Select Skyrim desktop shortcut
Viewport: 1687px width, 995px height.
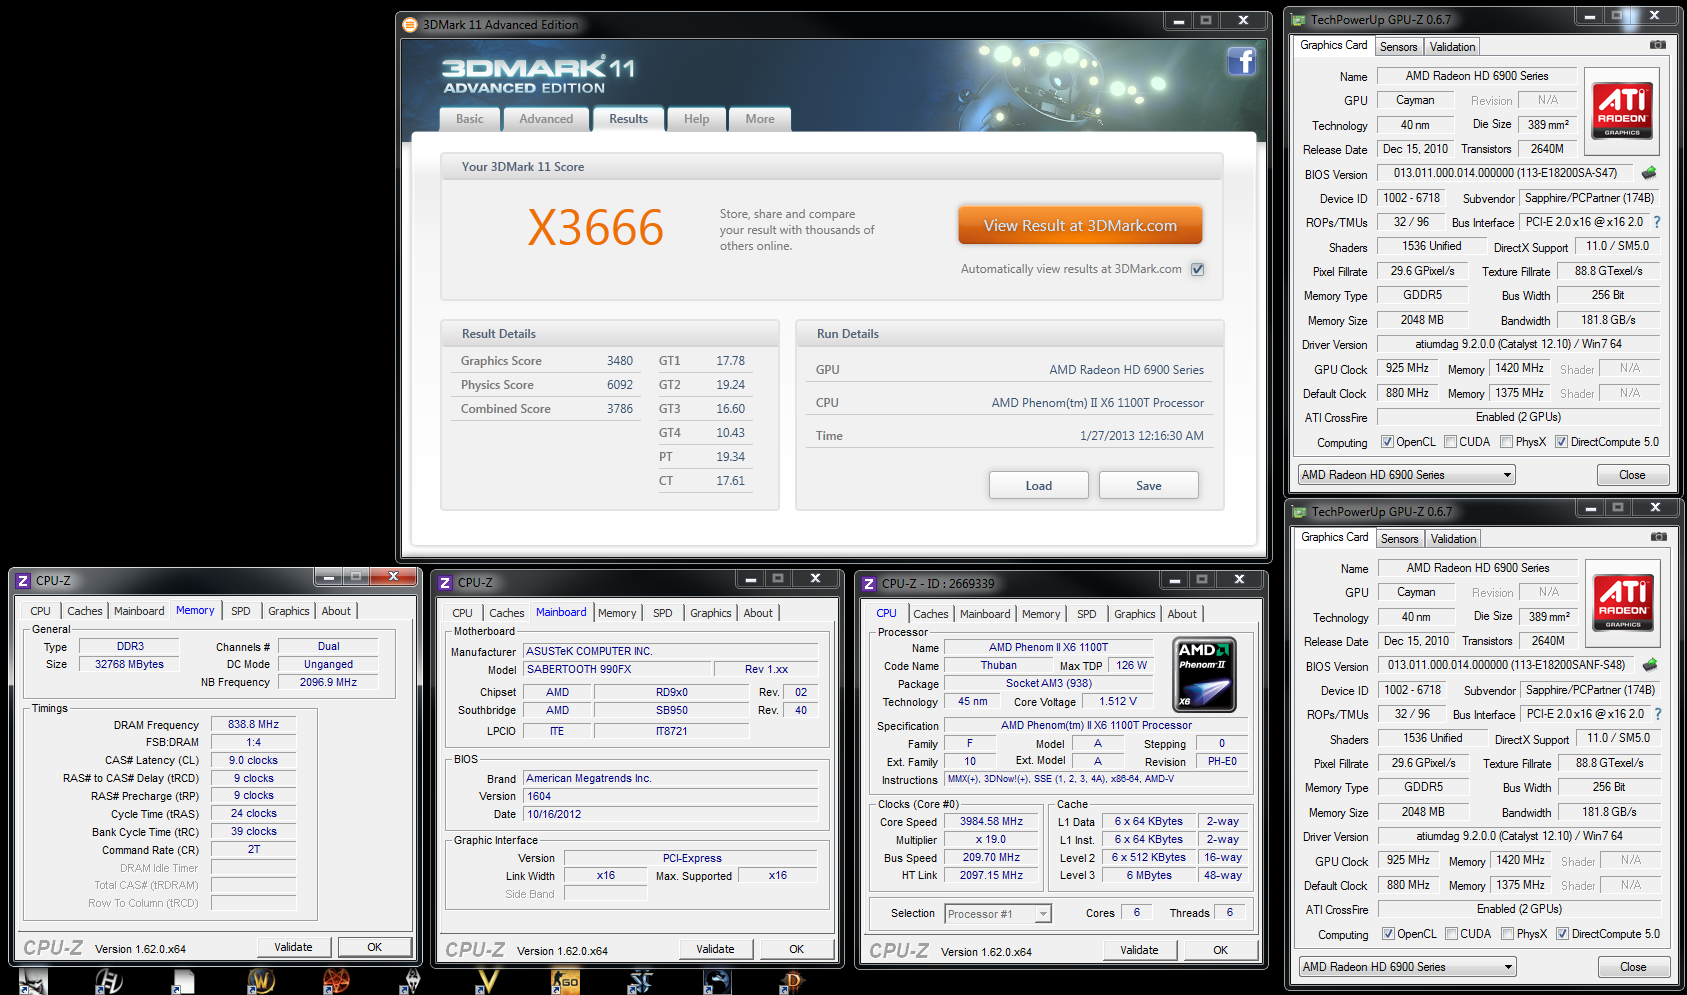tap(412, 981)
